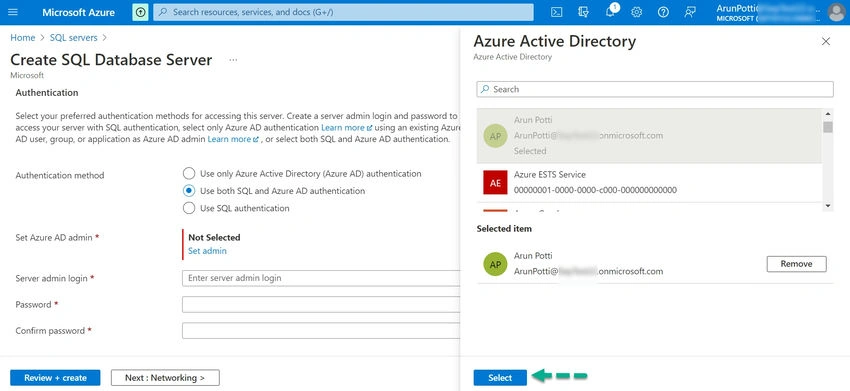The image size is (850, 391).
Task: Open the Directories and subscriptions filter icon
Action: coord(583,12)
